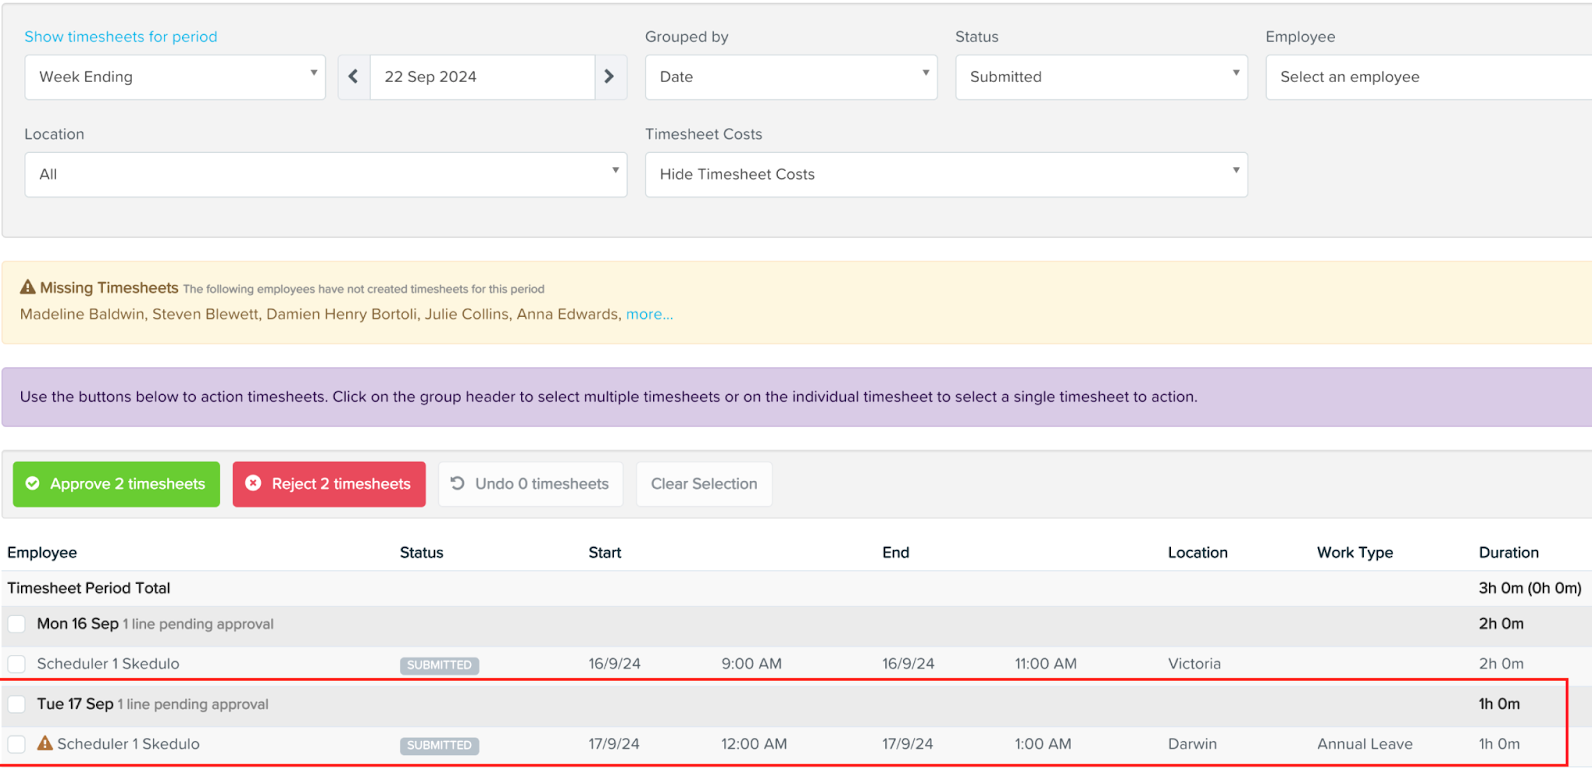Click Undo 0 timesheets button
Viewport: 1592px width, 778px height.
(x=530, y=484)
